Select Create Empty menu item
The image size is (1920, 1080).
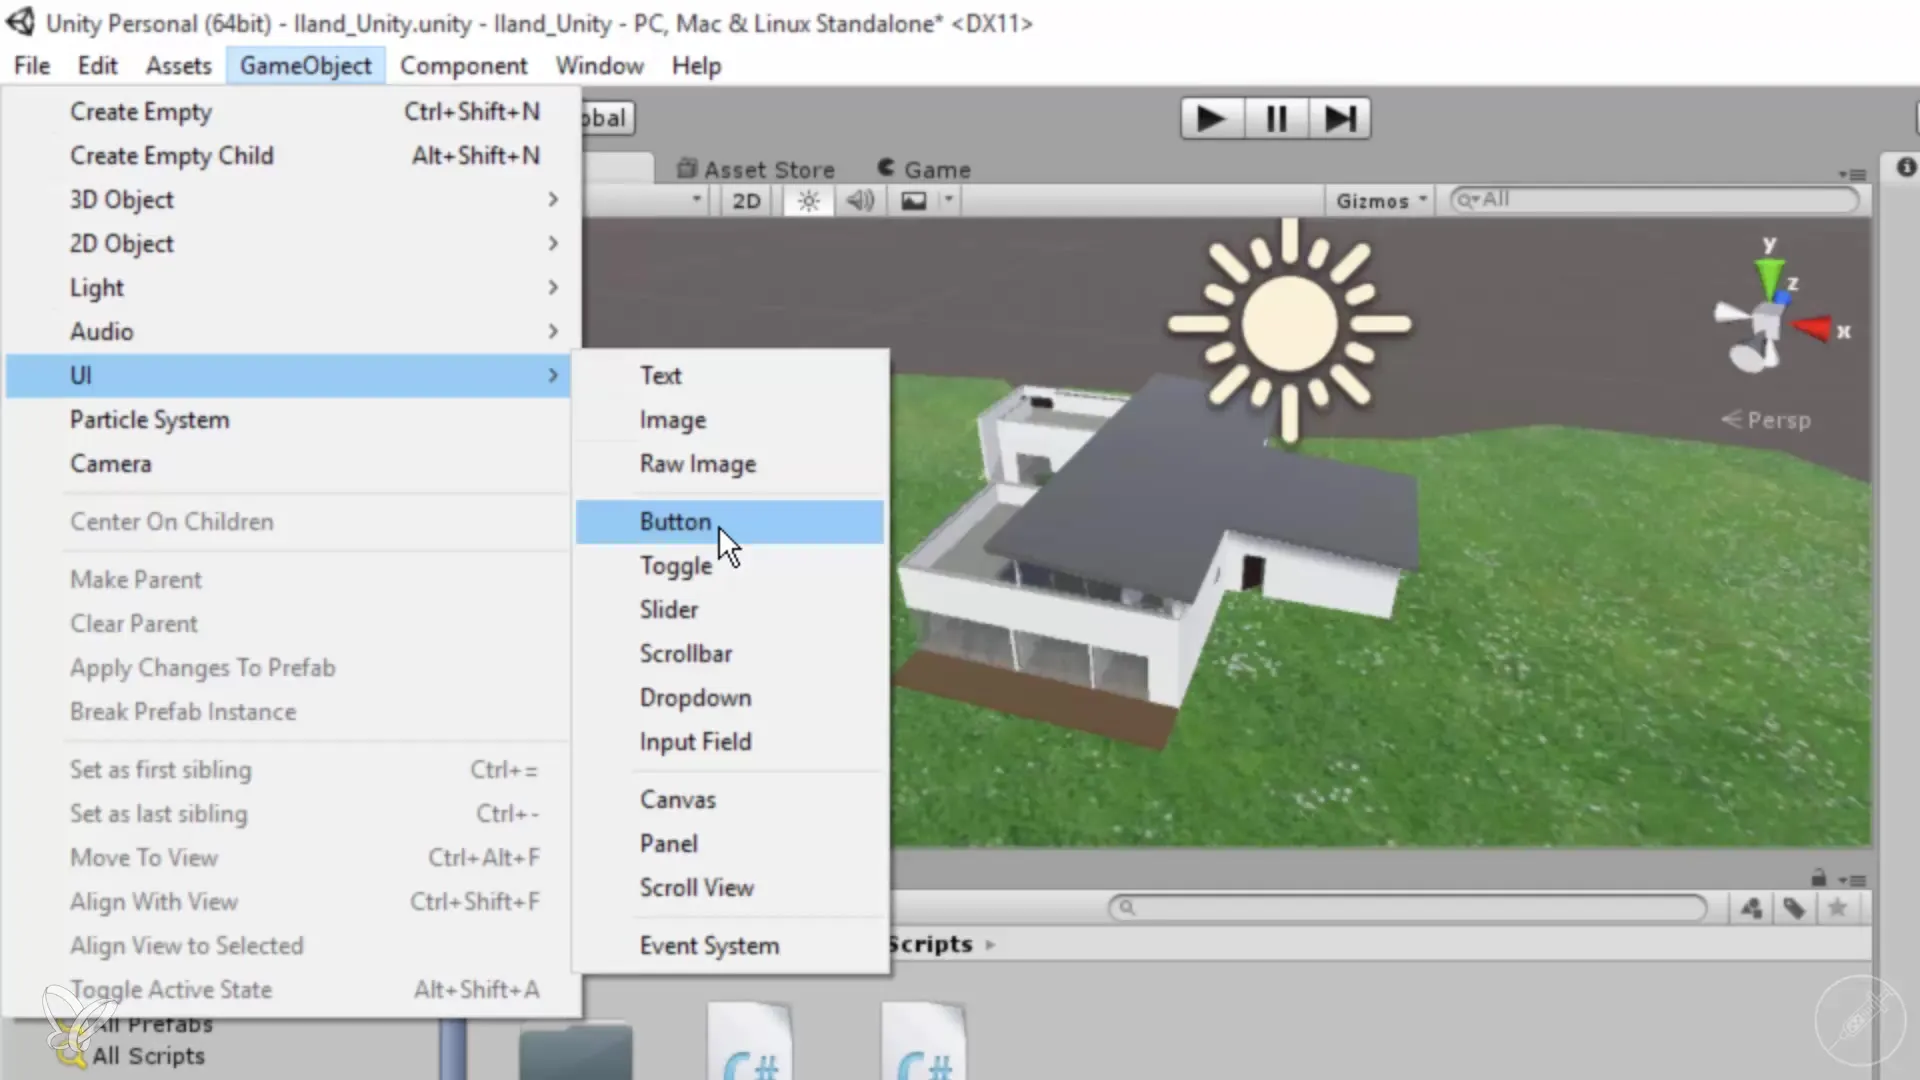[290, 112]
